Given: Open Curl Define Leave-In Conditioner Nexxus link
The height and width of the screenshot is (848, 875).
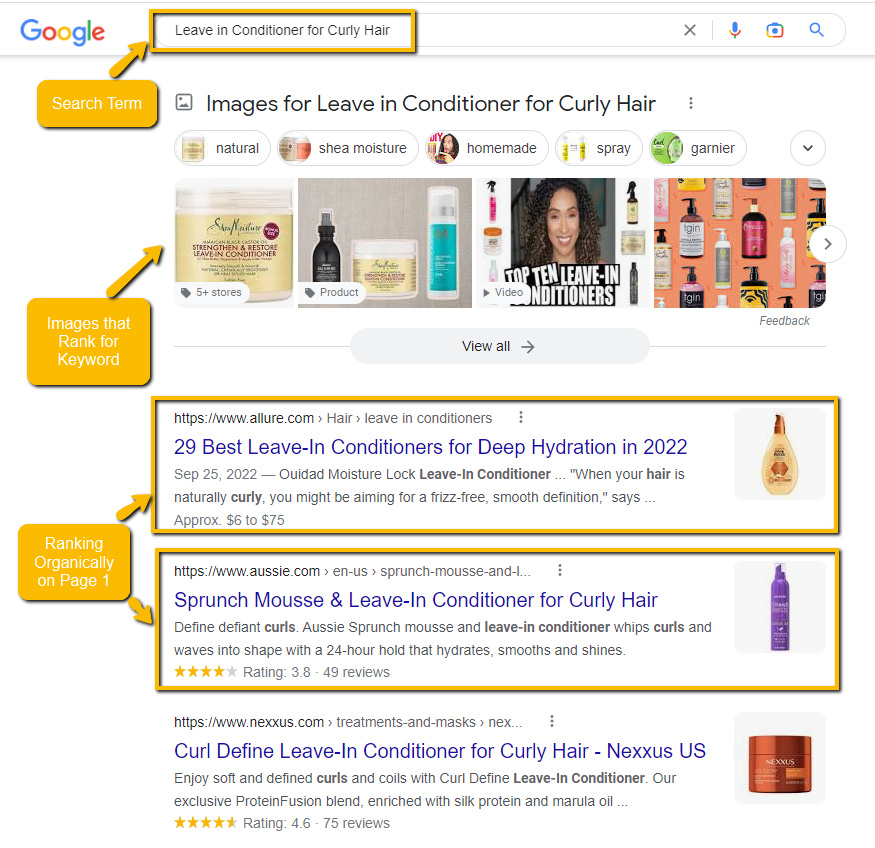Looking at the screenshot, I should coord(440,751).
